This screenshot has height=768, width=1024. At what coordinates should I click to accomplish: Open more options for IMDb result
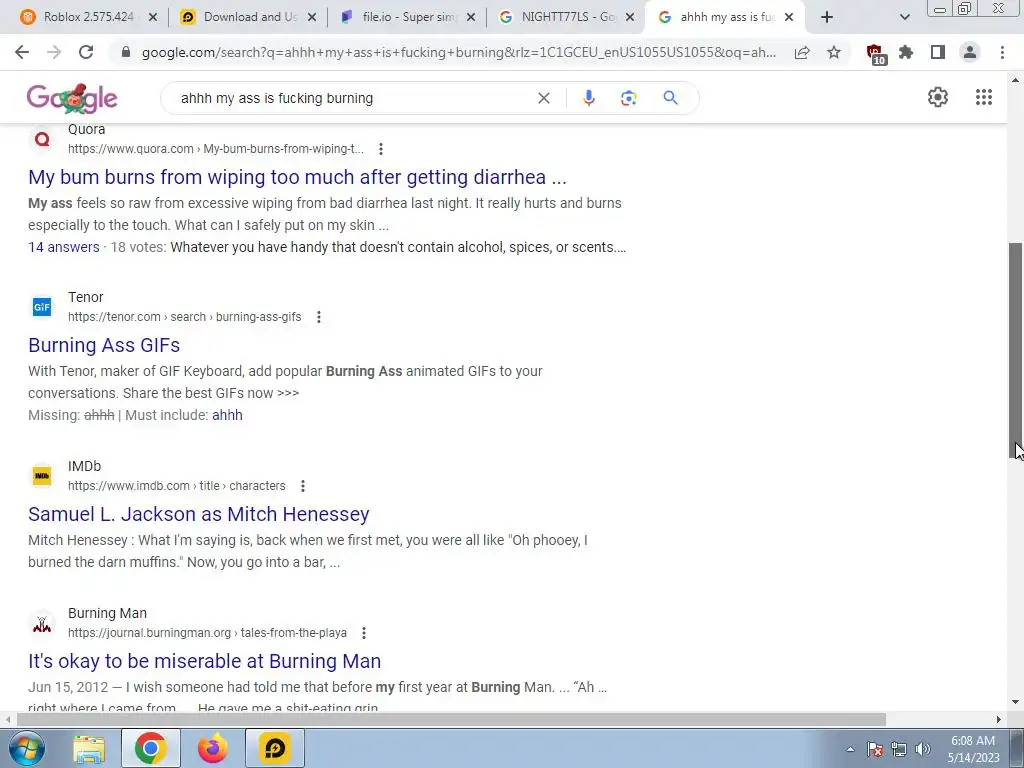click(x=302, y=486)
